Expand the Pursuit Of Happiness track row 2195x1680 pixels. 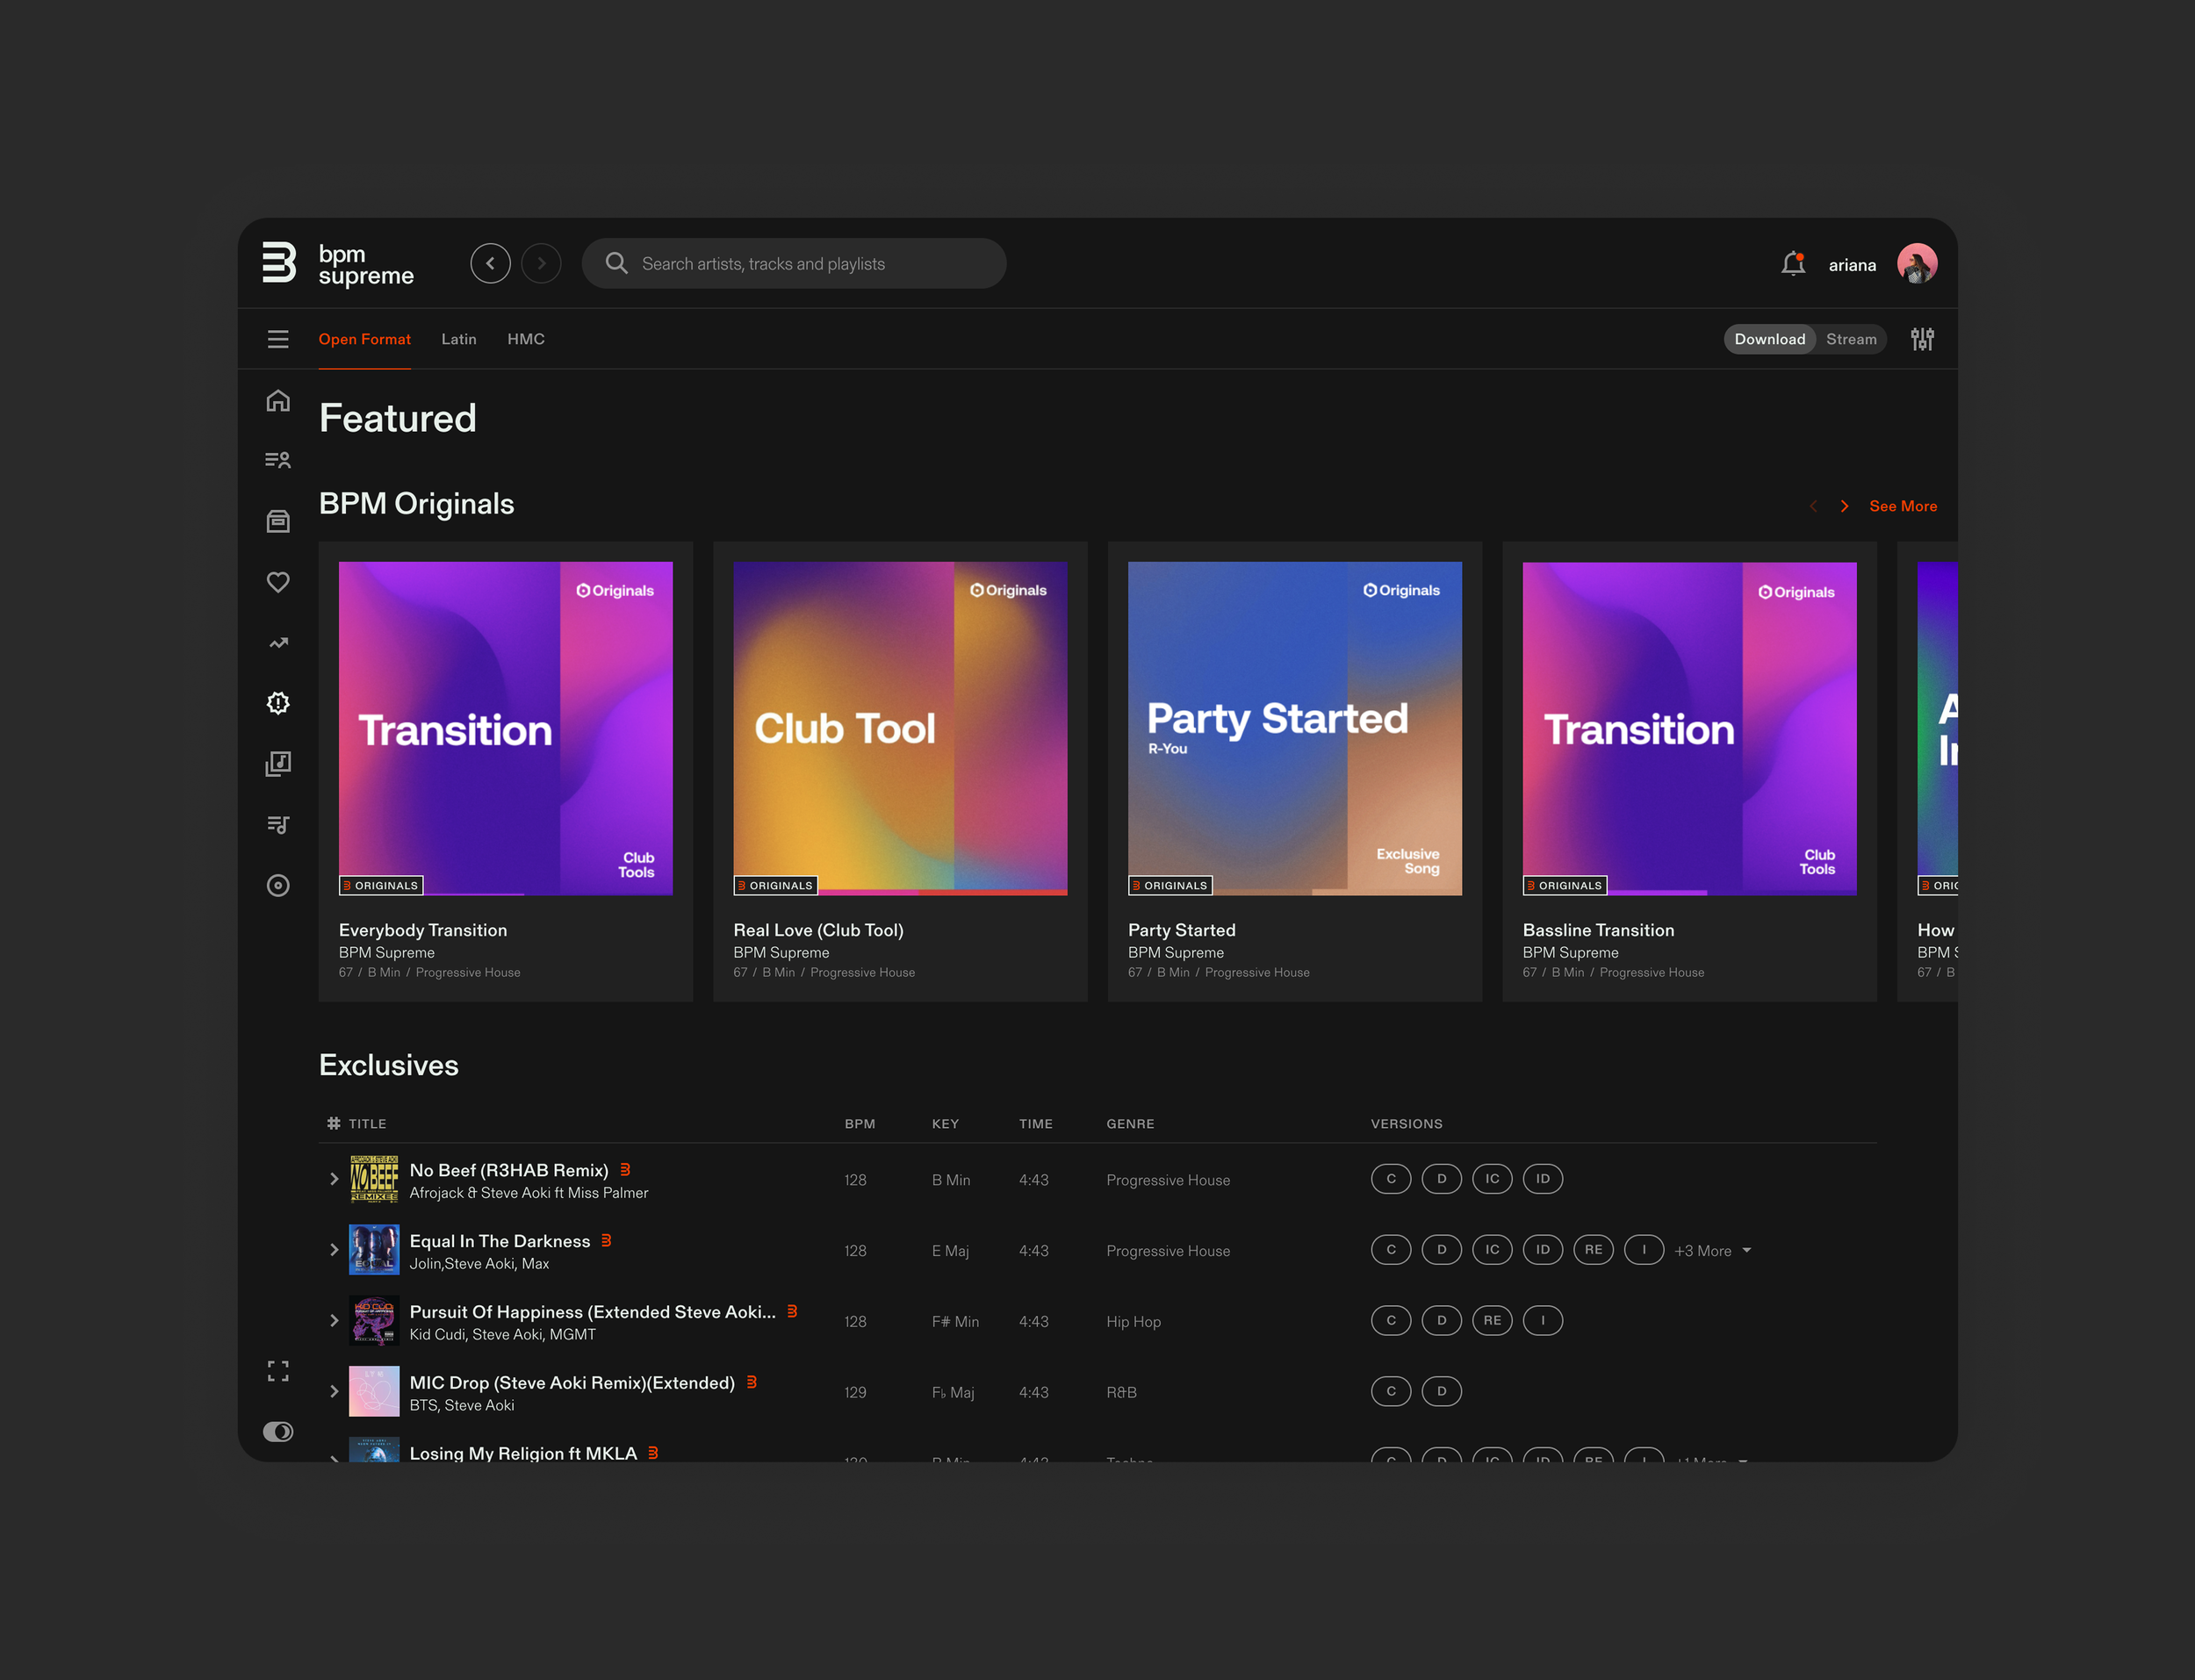coord(334,1321)
